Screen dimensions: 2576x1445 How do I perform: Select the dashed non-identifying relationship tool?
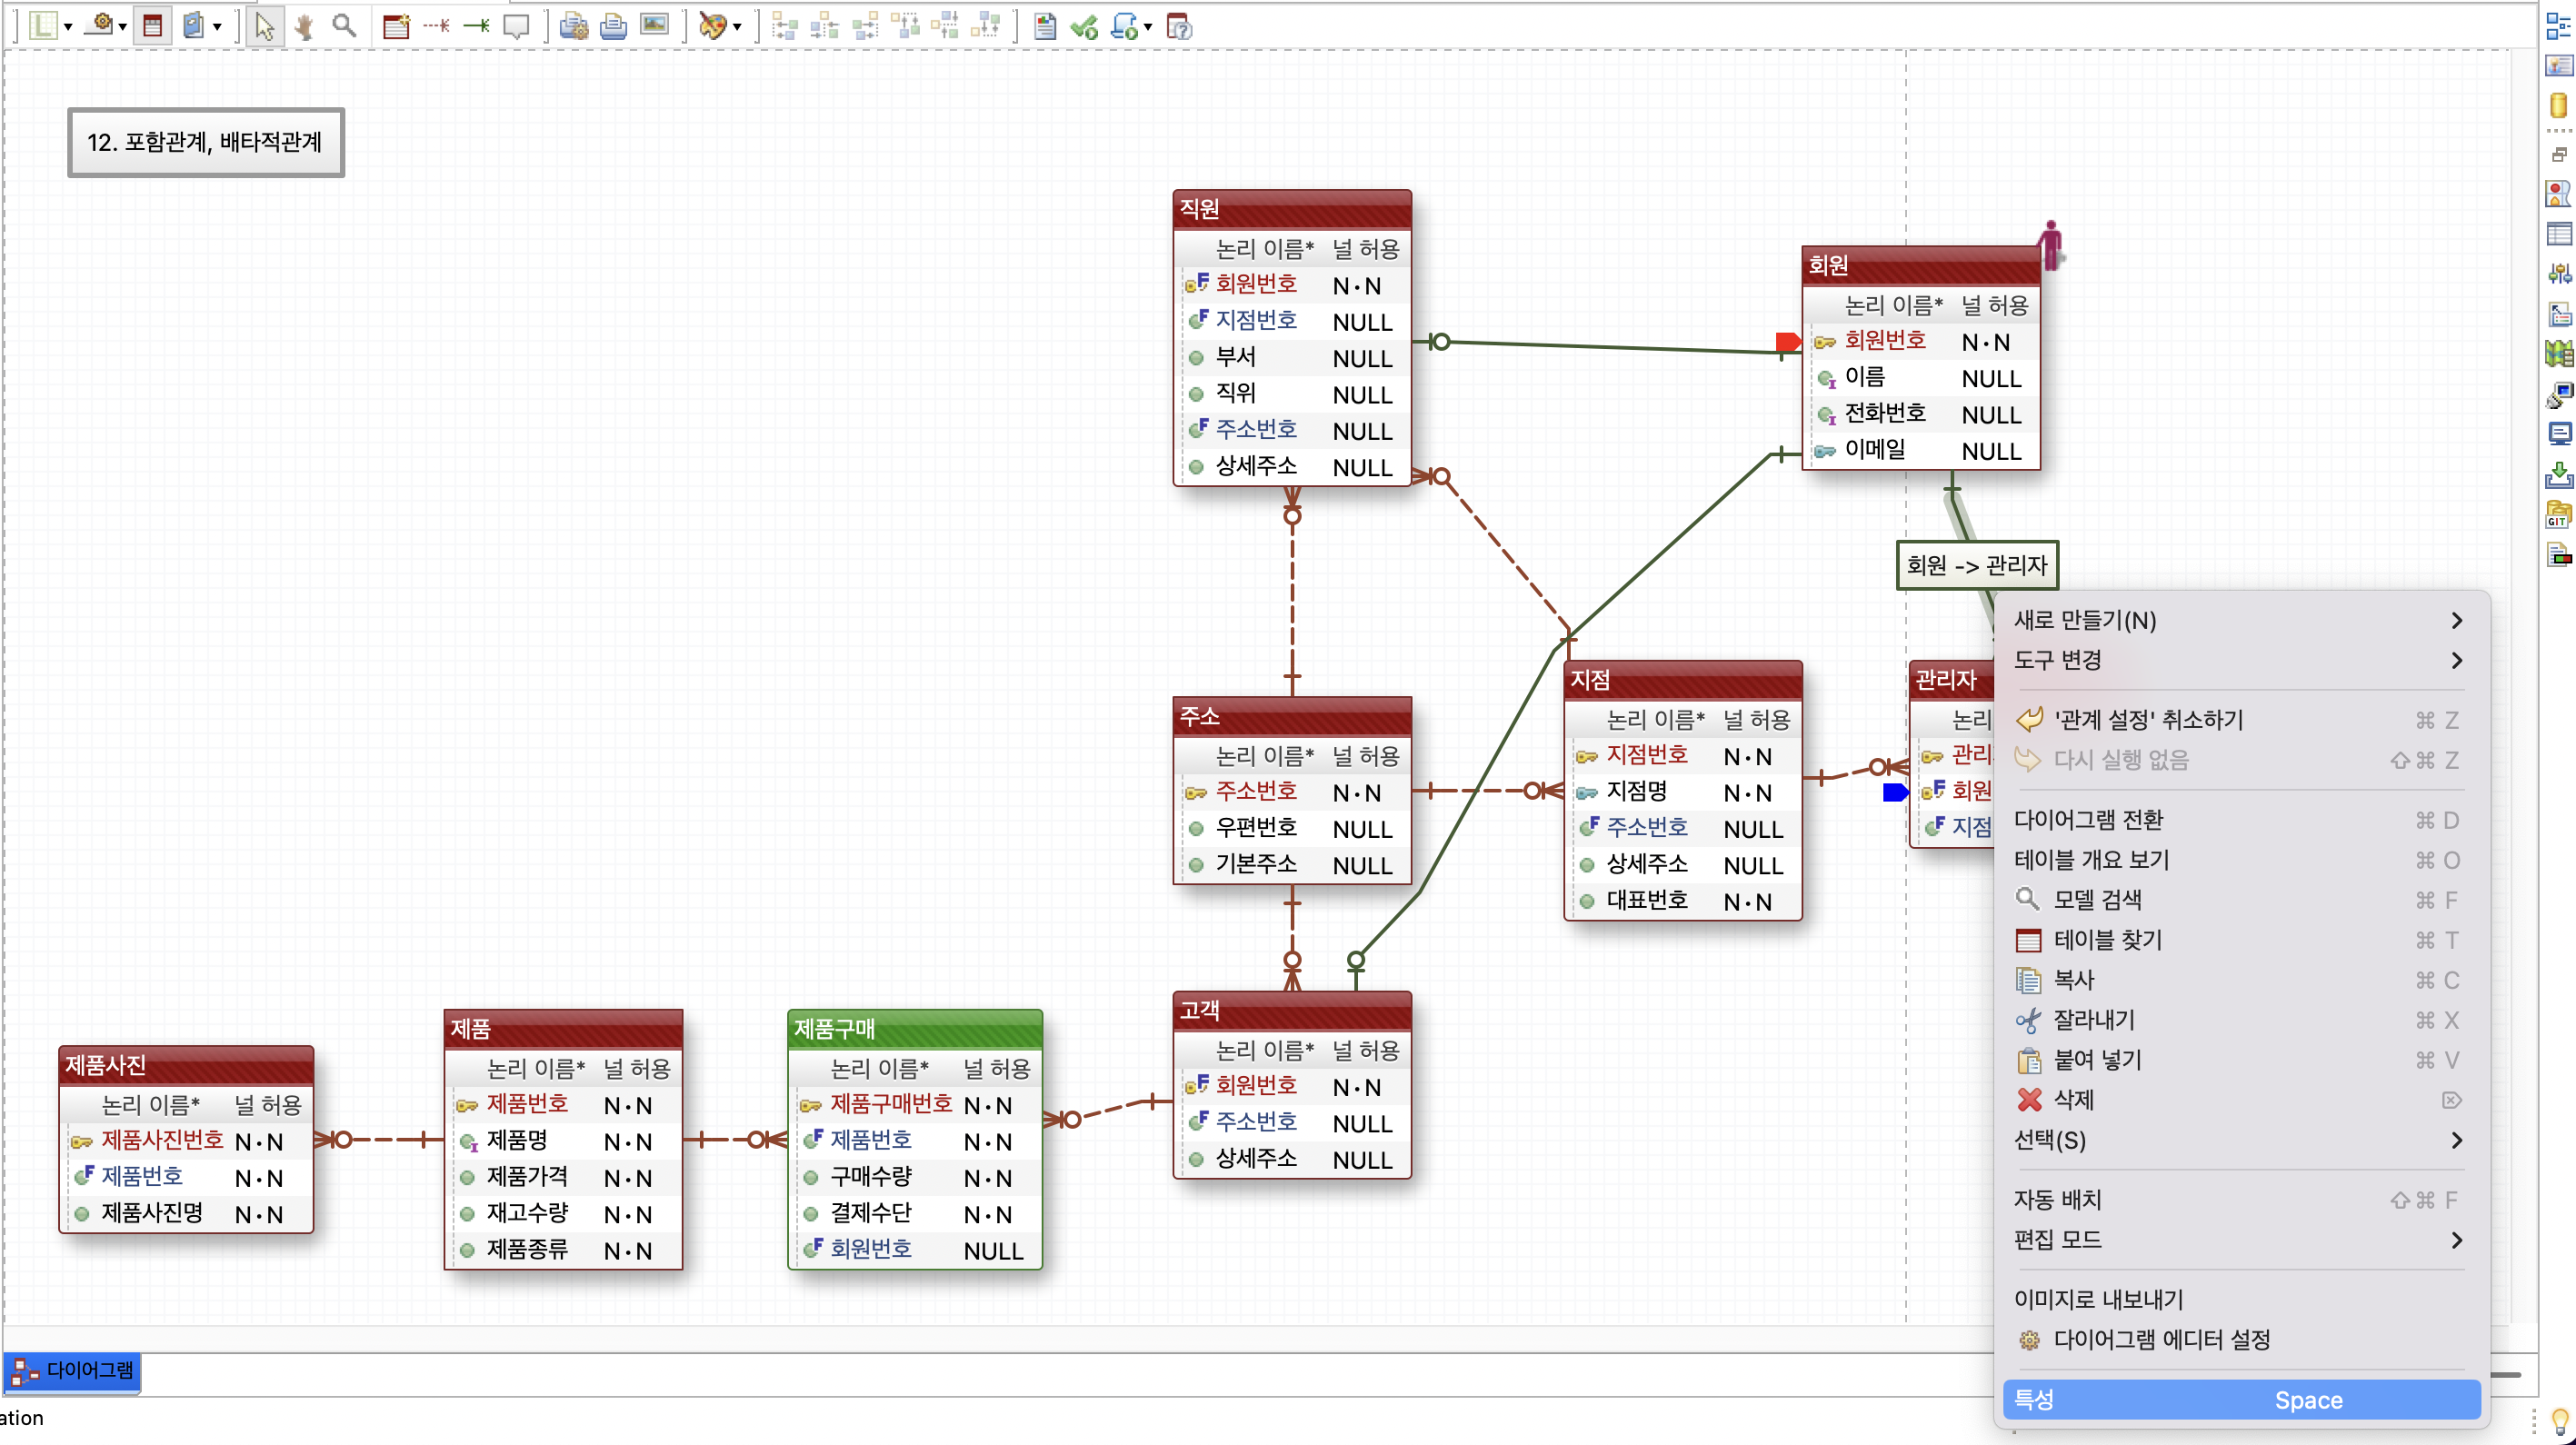pos(436,27)
